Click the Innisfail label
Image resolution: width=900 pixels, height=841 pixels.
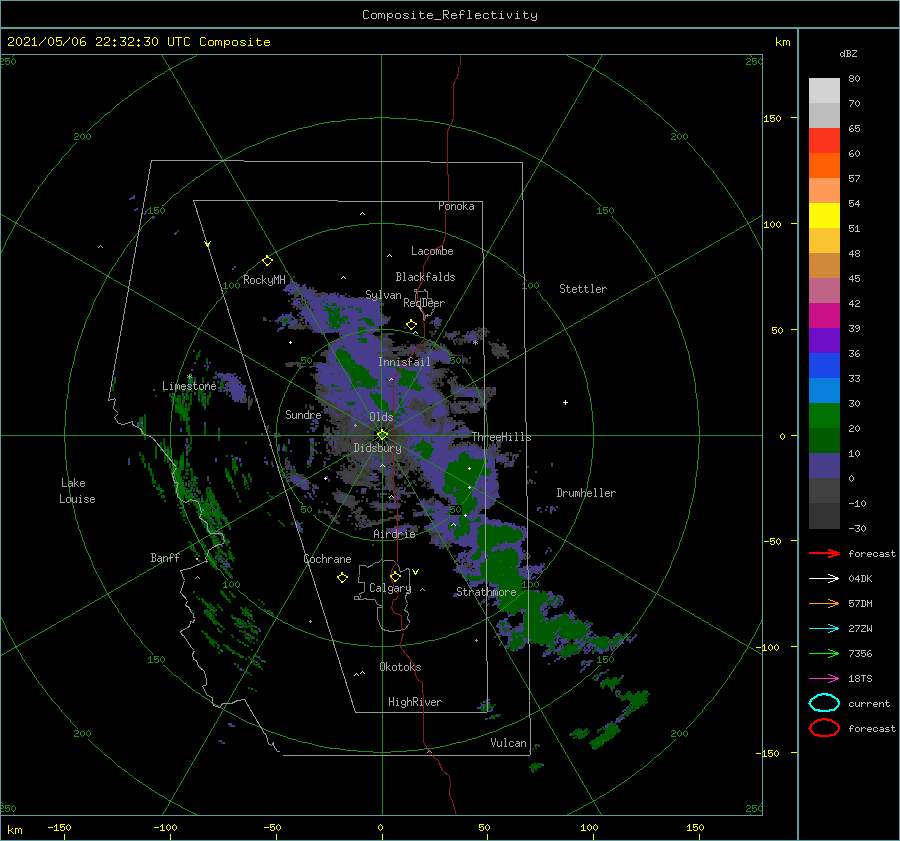point(404,362)
